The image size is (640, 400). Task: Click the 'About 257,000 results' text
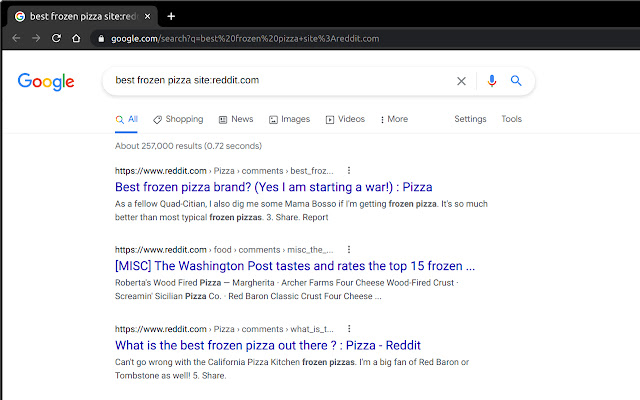coord(188,146)
